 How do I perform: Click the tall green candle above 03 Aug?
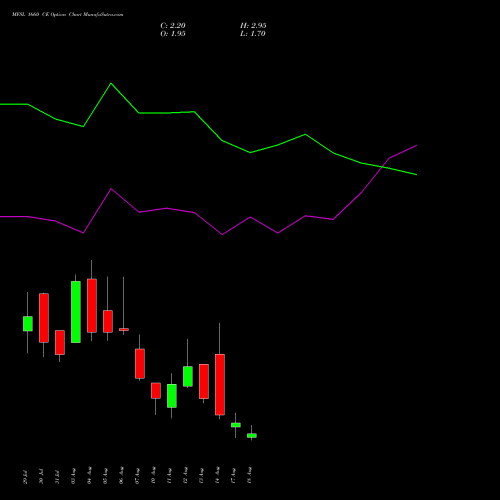tap(76, 312)
